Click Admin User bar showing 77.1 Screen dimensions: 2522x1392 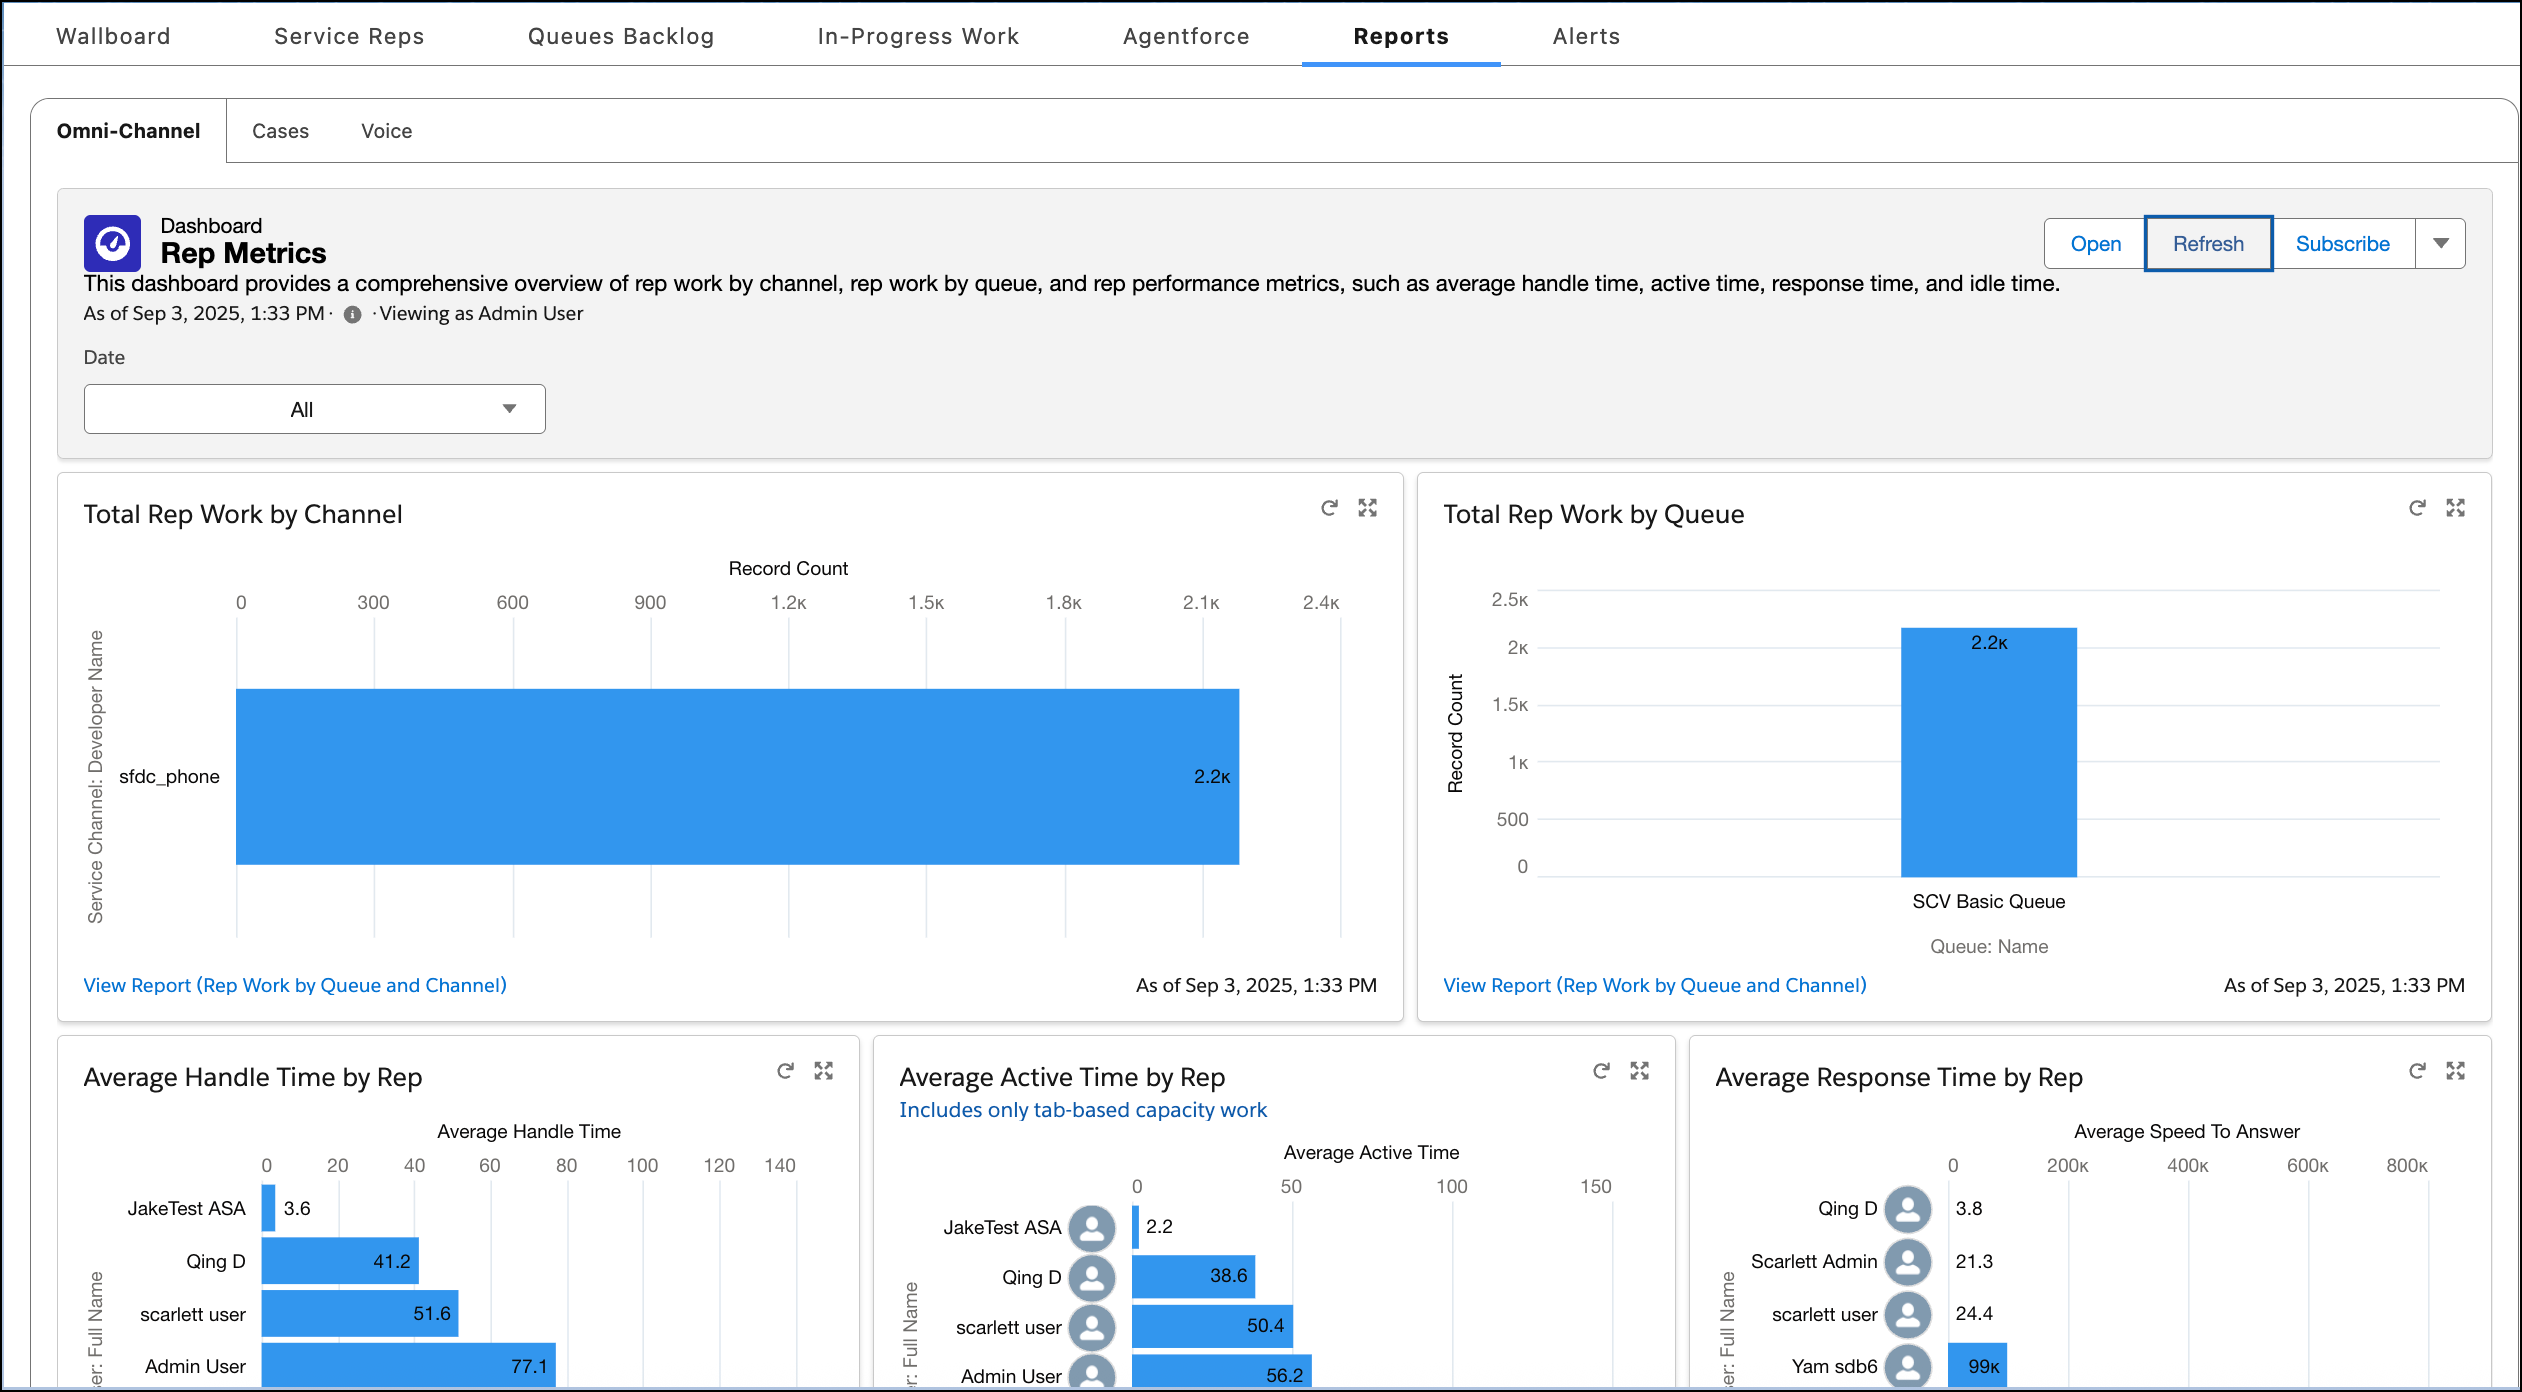408,1366
